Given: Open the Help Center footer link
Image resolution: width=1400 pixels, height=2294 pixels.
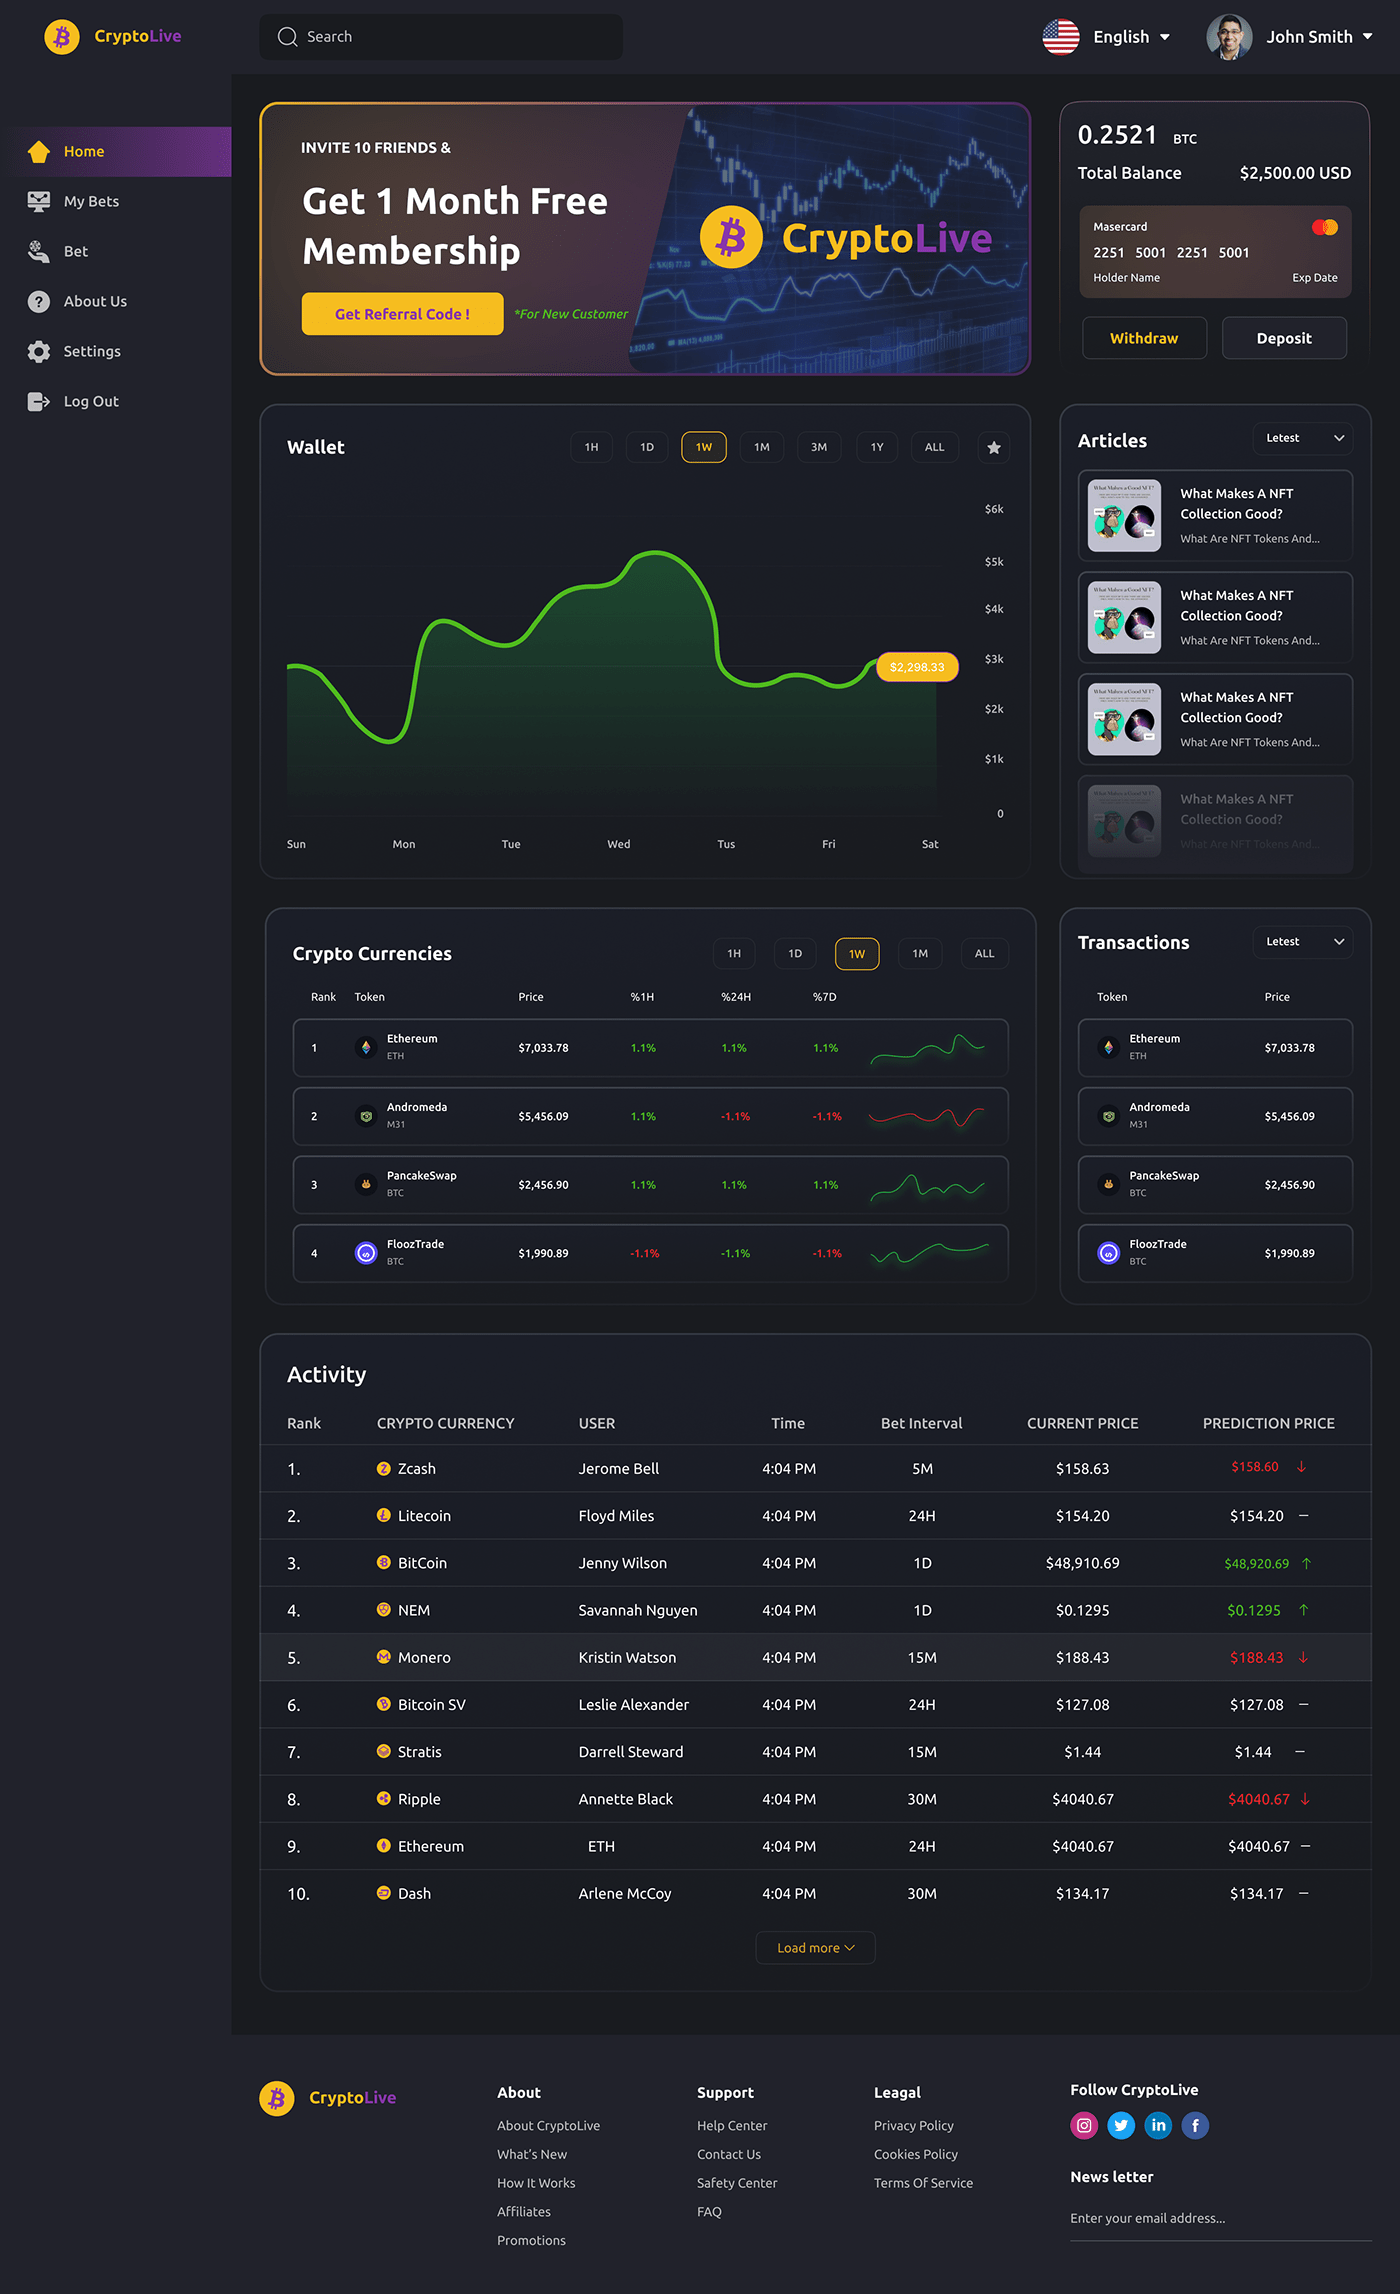Looking at the screenshot, I should [732, 2126].
